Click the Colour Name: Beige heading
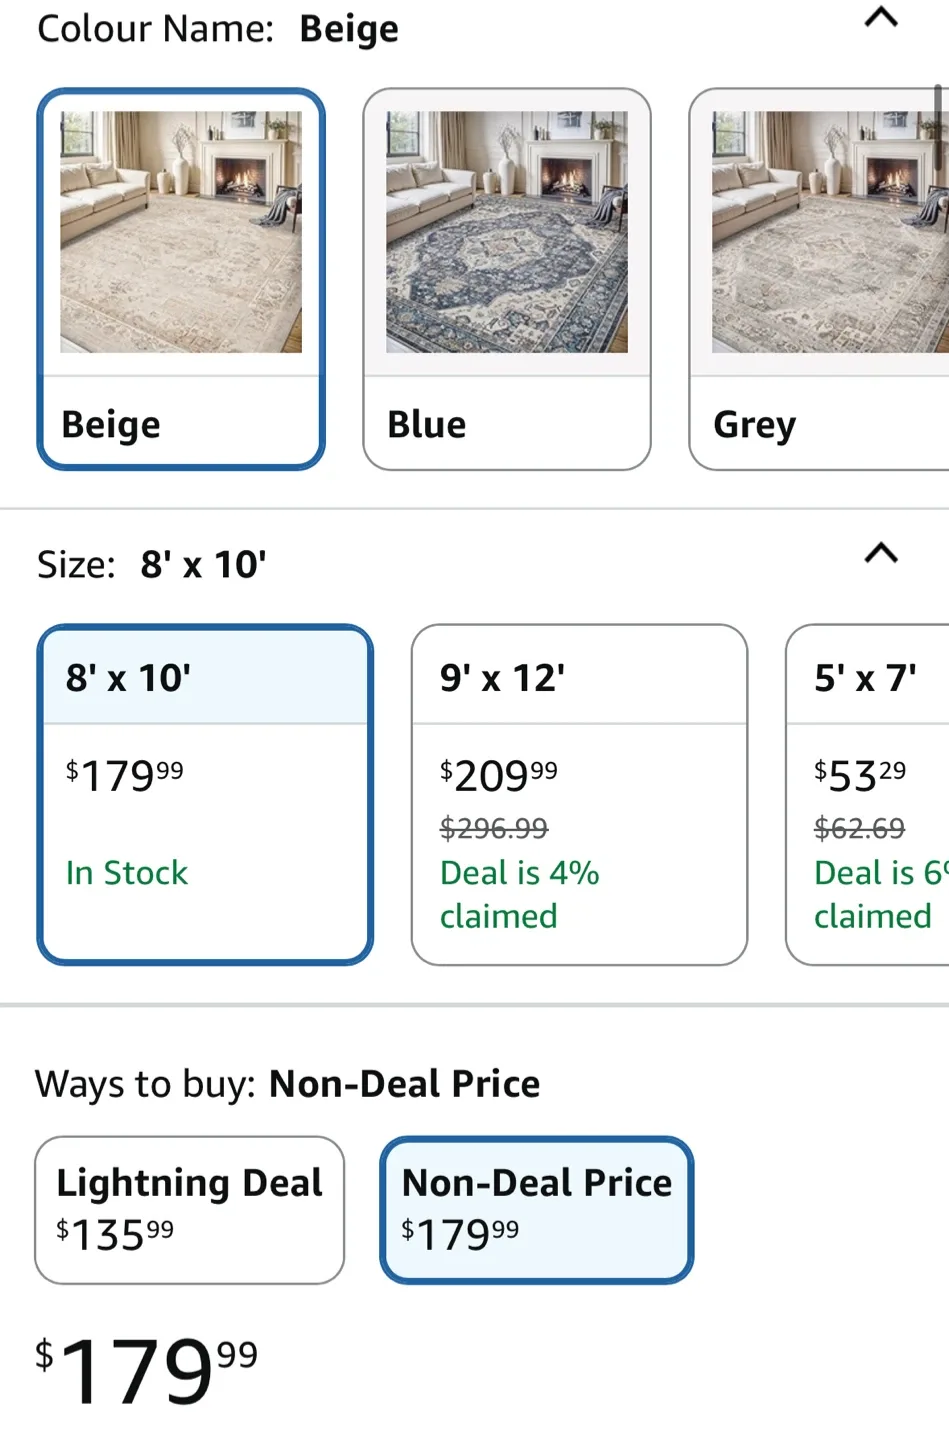This screenshot has height=1440, width=949. (x=216, y=28)
